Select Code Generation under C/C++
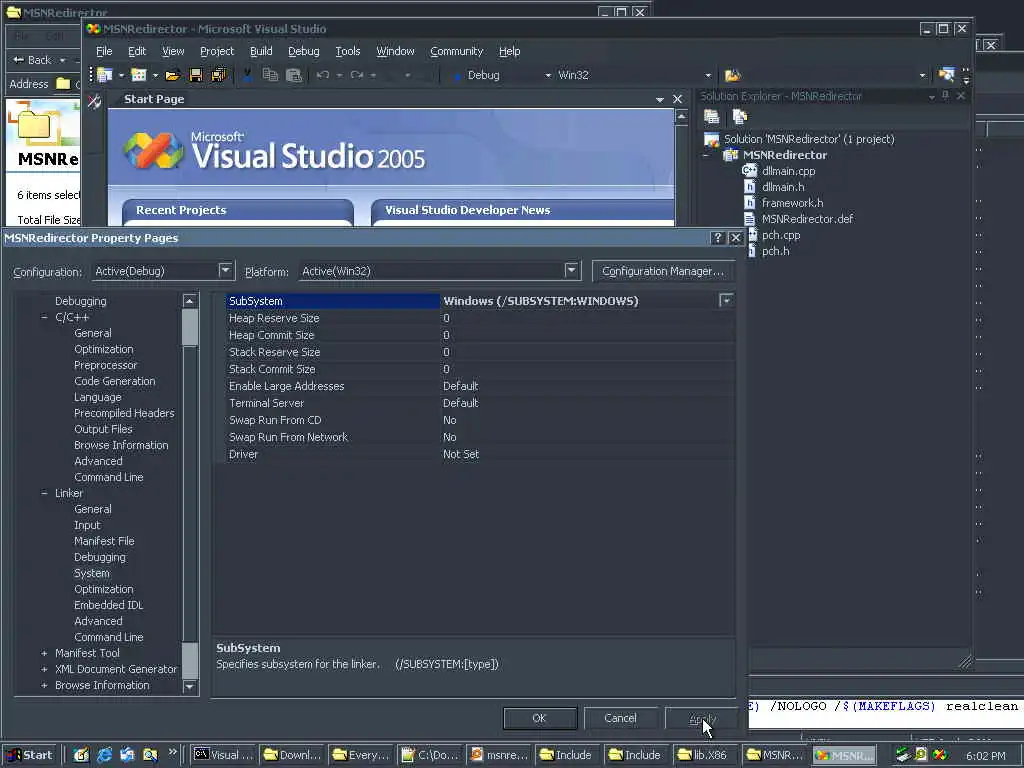Image resolution: width=1024 pixels, height=768 pixels. [x=115, y=381]
